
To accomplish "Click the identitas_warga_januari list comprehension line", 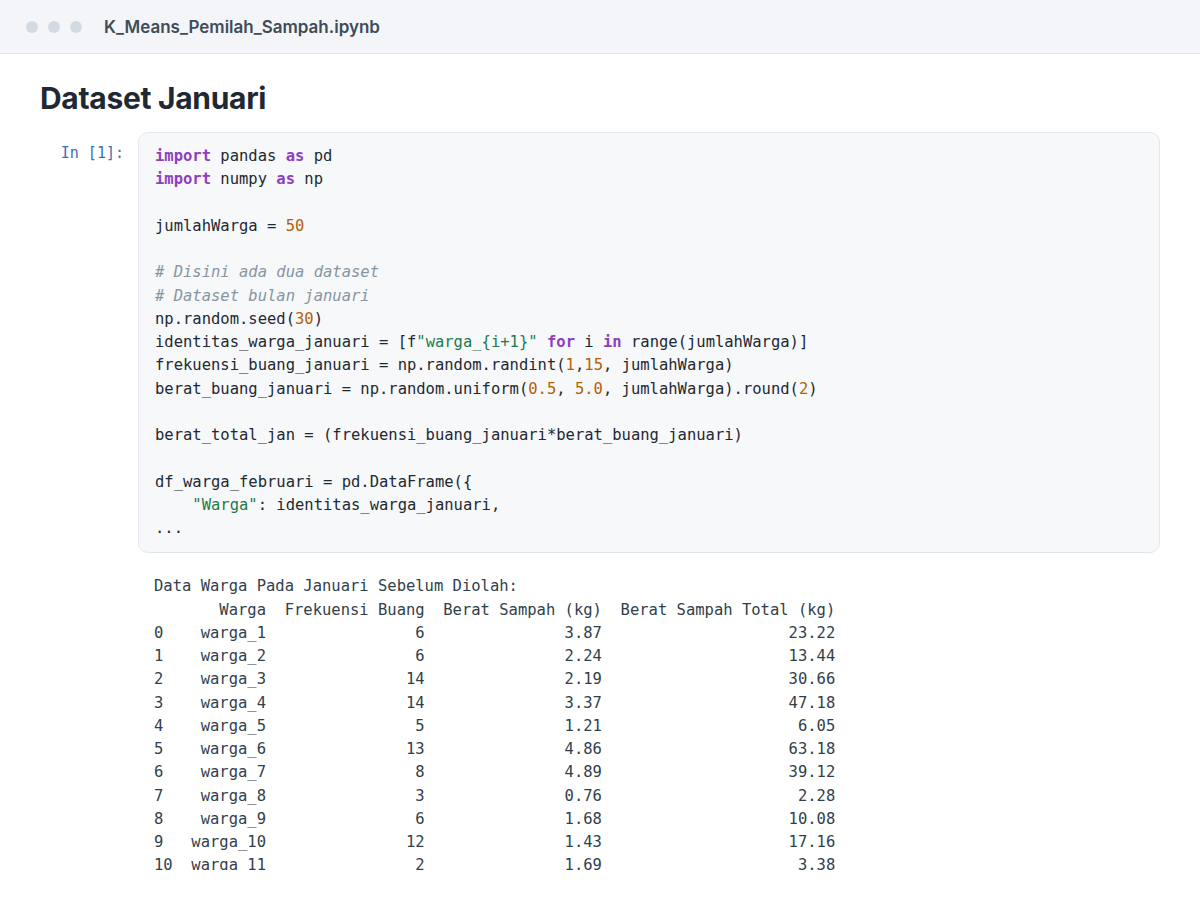I will point(481,342).
